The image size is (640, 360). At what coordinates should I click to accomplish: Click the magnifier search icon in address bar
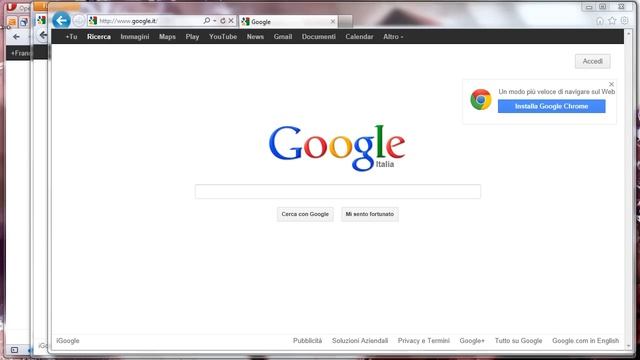pos(207,20)
